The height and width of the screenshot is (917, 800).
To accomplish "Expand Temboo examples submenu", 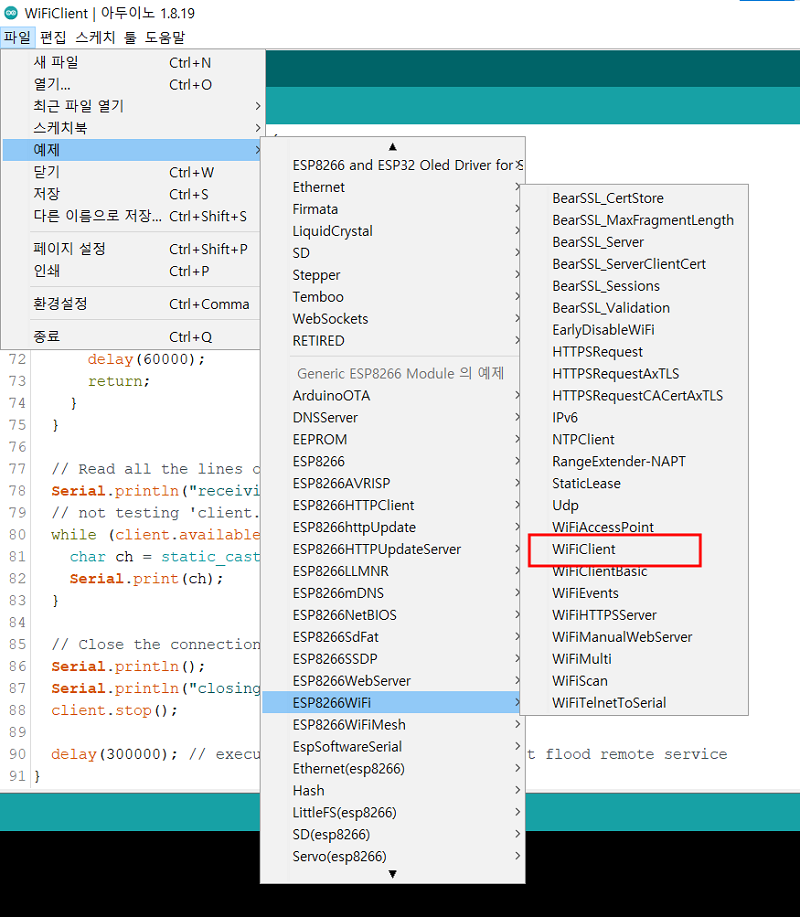I will click(x=392, y=297).
